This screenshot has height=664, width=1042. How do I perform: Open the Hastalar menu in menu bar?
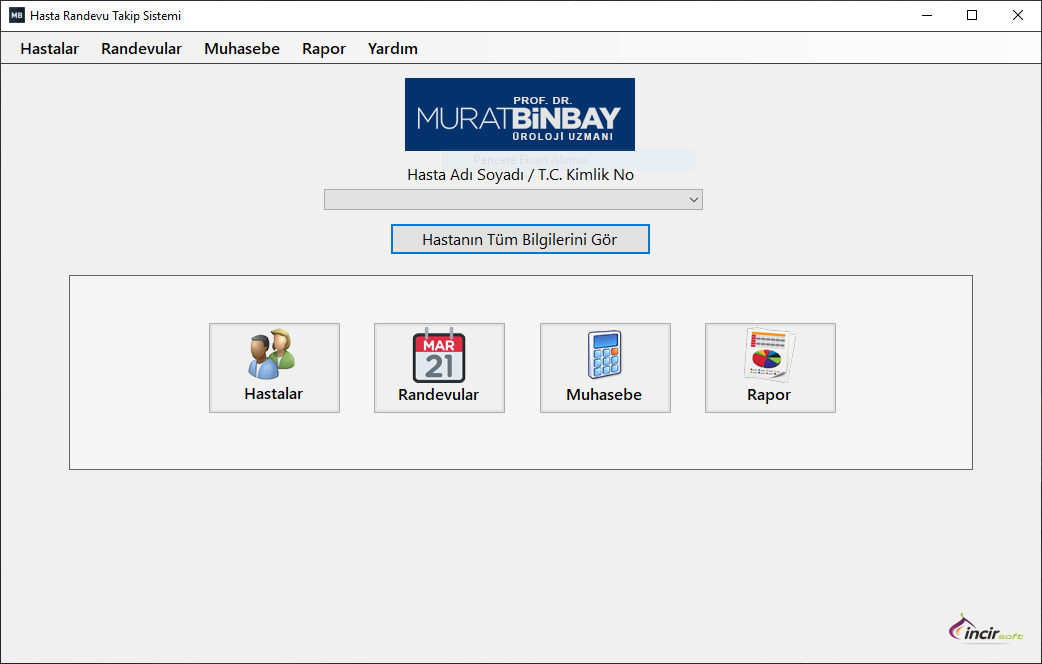(49, 49)
